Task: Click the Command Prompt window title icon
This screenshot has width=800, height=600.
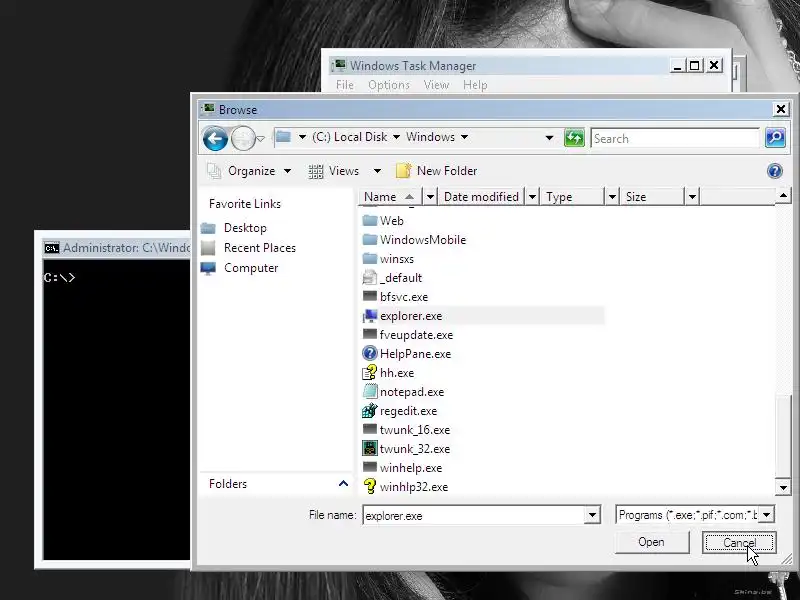Action: pos(52,248)
